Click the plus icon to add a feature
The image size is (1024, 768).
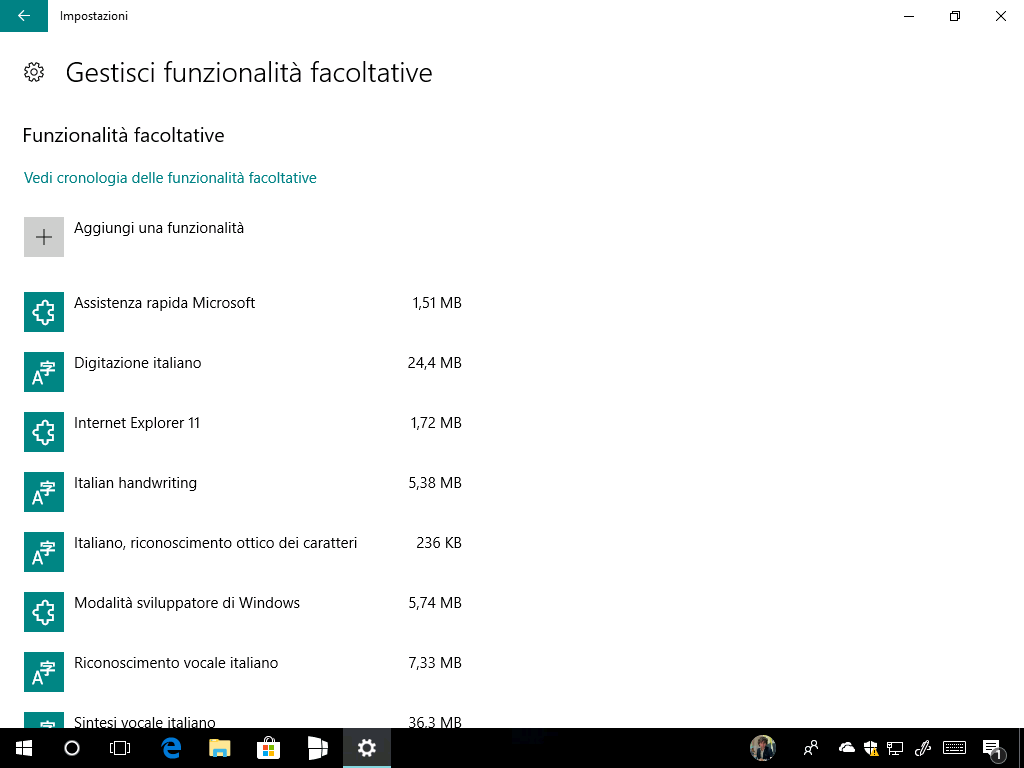44,237
